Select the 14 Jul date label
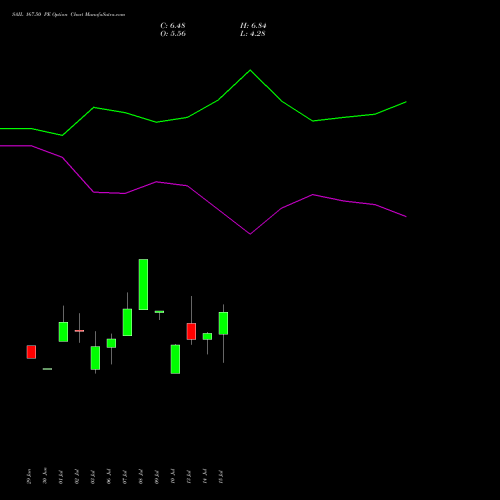The image size is (500, 500). click(205, 477)
